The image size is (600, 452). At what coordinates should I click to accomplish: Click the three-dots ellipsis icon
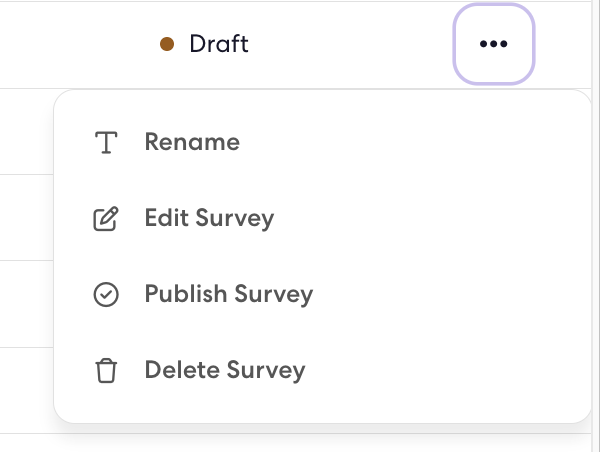tap(494, 44)
